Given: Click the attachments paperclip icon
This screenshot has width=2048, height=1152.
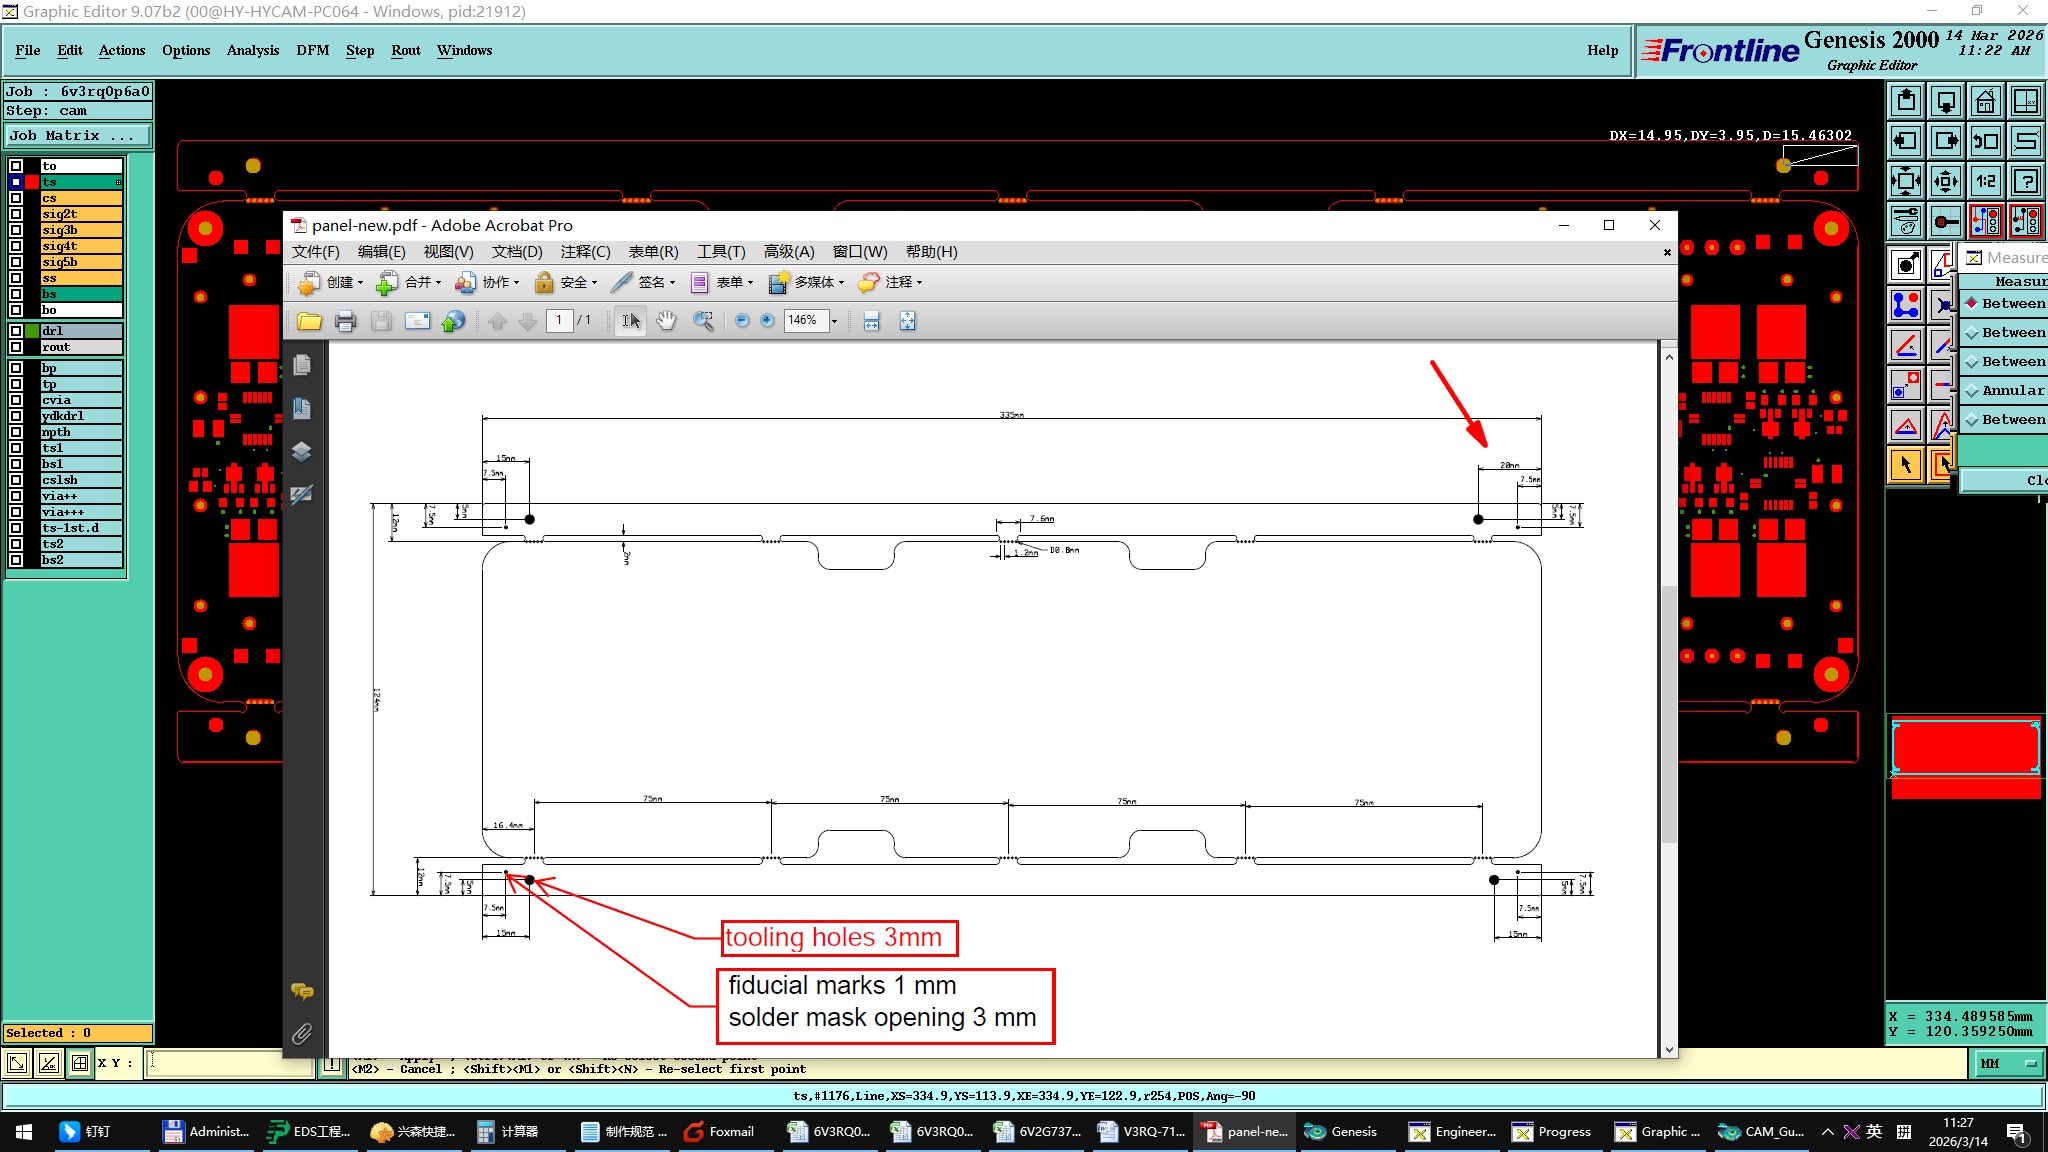Looking at the screenshot, I should pos(302,1034).
